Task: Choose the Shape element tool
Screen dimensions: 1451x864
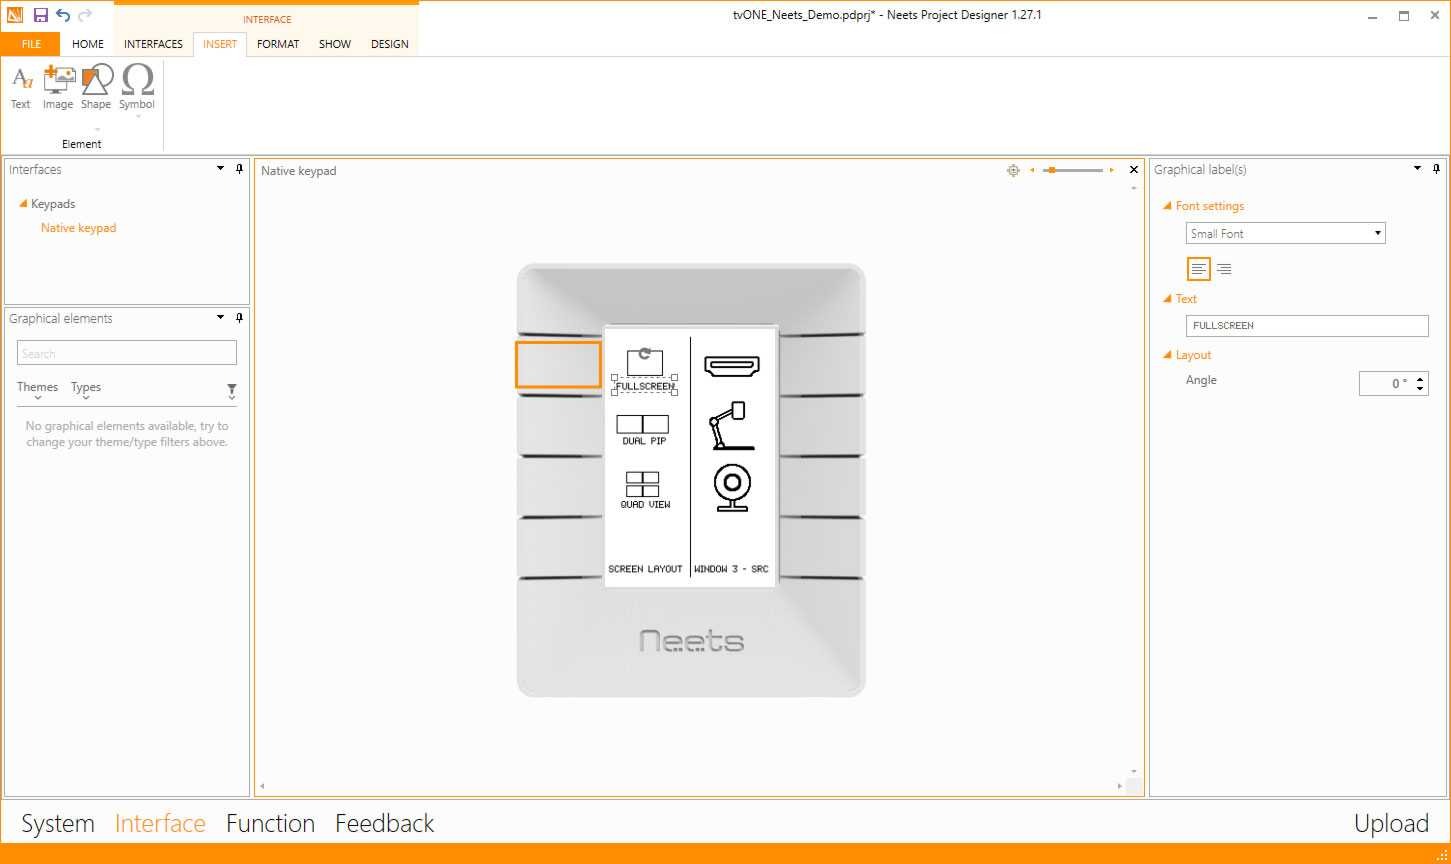Action: pos(96,87)
